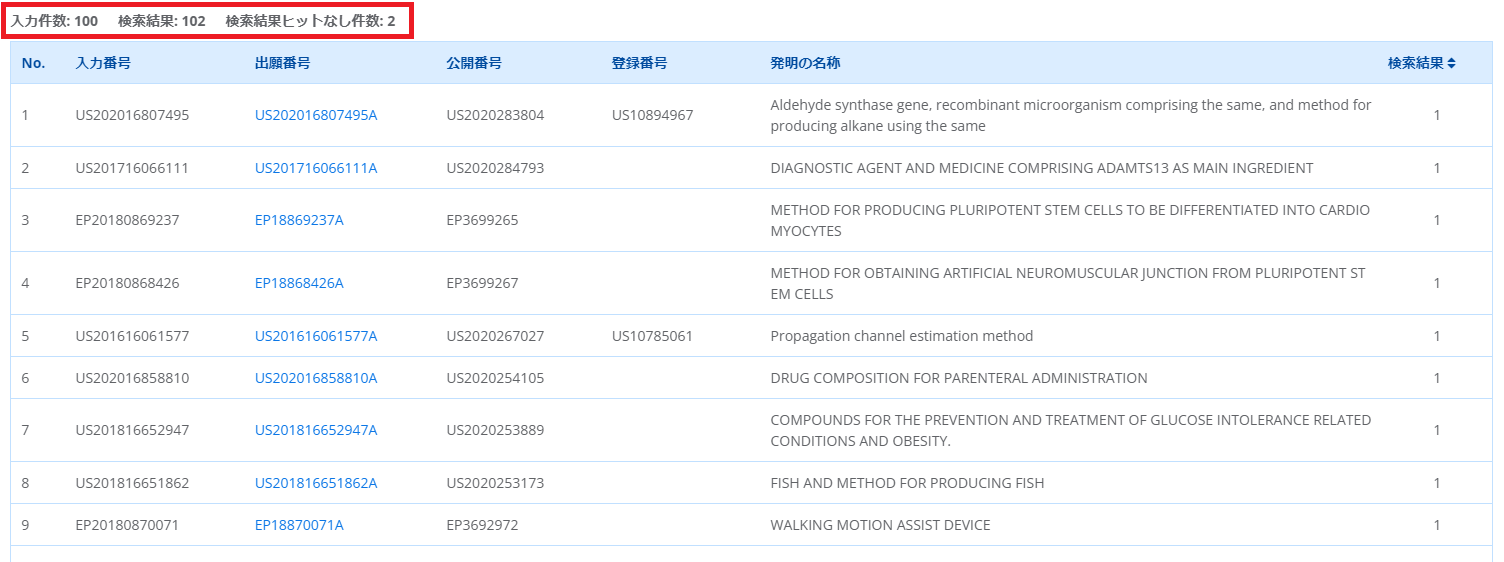Click the Propagation channel estimation method title
Image resolution: width=1504 pixels, height=562 pixels.
point(901,336)
